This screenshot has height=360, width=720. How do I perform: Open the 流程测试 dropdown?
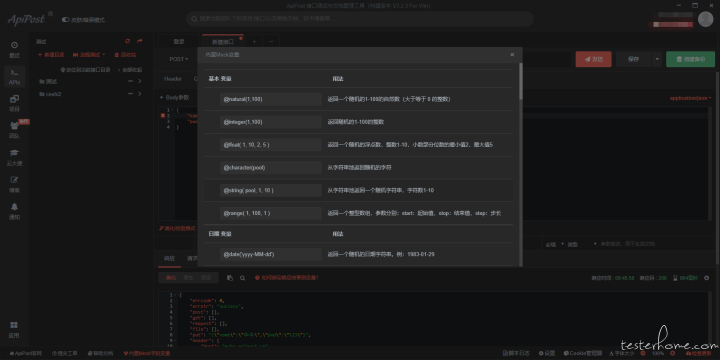pyautogui.click(x=89, y=55)
